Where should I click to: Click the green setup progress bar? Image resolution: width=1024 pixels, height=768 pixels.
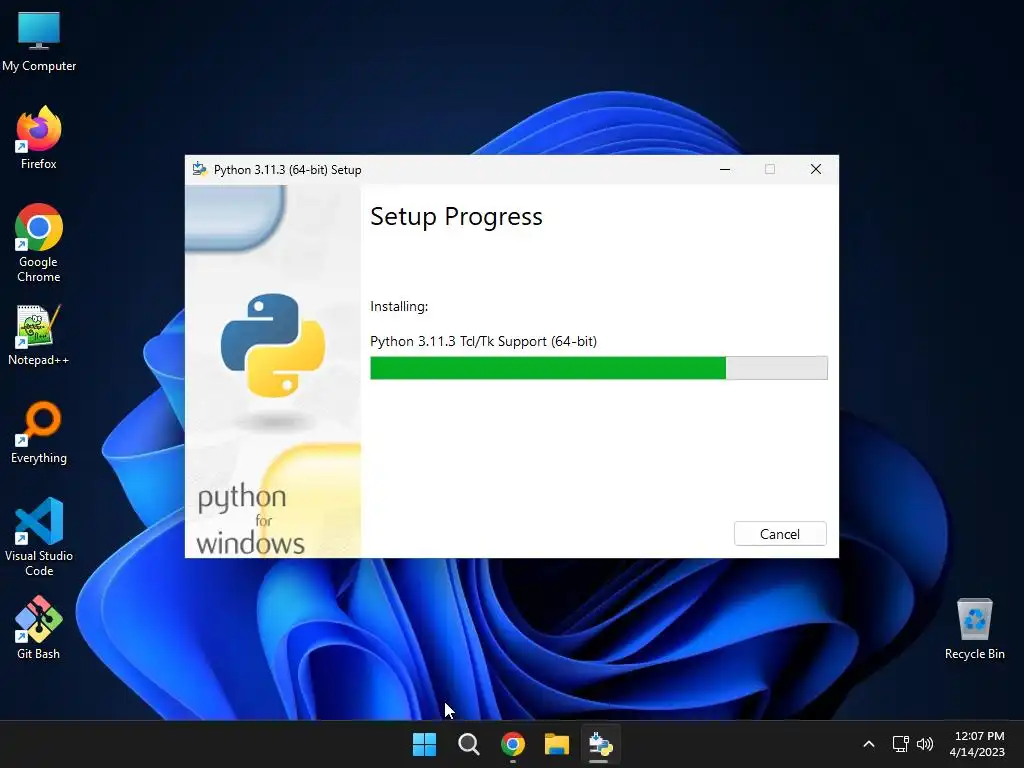tap(598, 368)
